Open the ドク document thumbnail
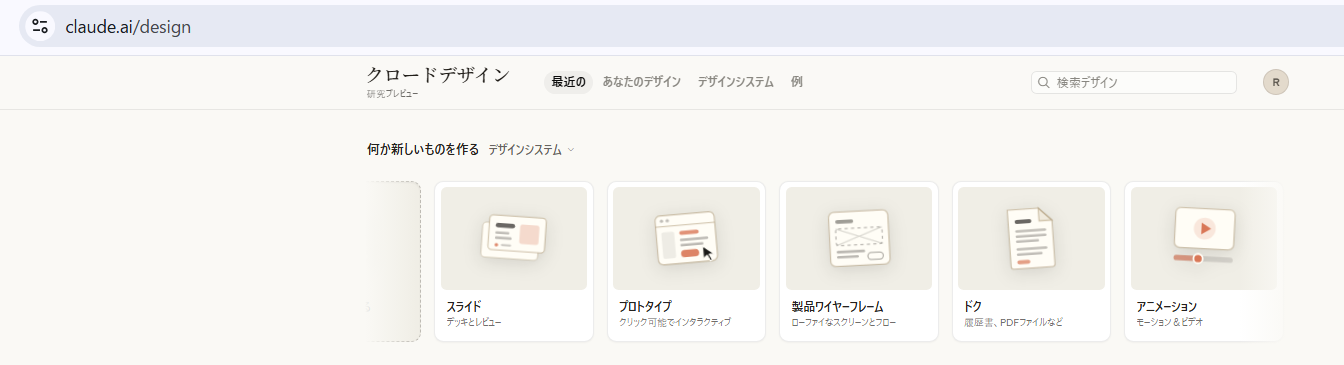This screenshot has height=365, width=1344. click(1031, 239)
